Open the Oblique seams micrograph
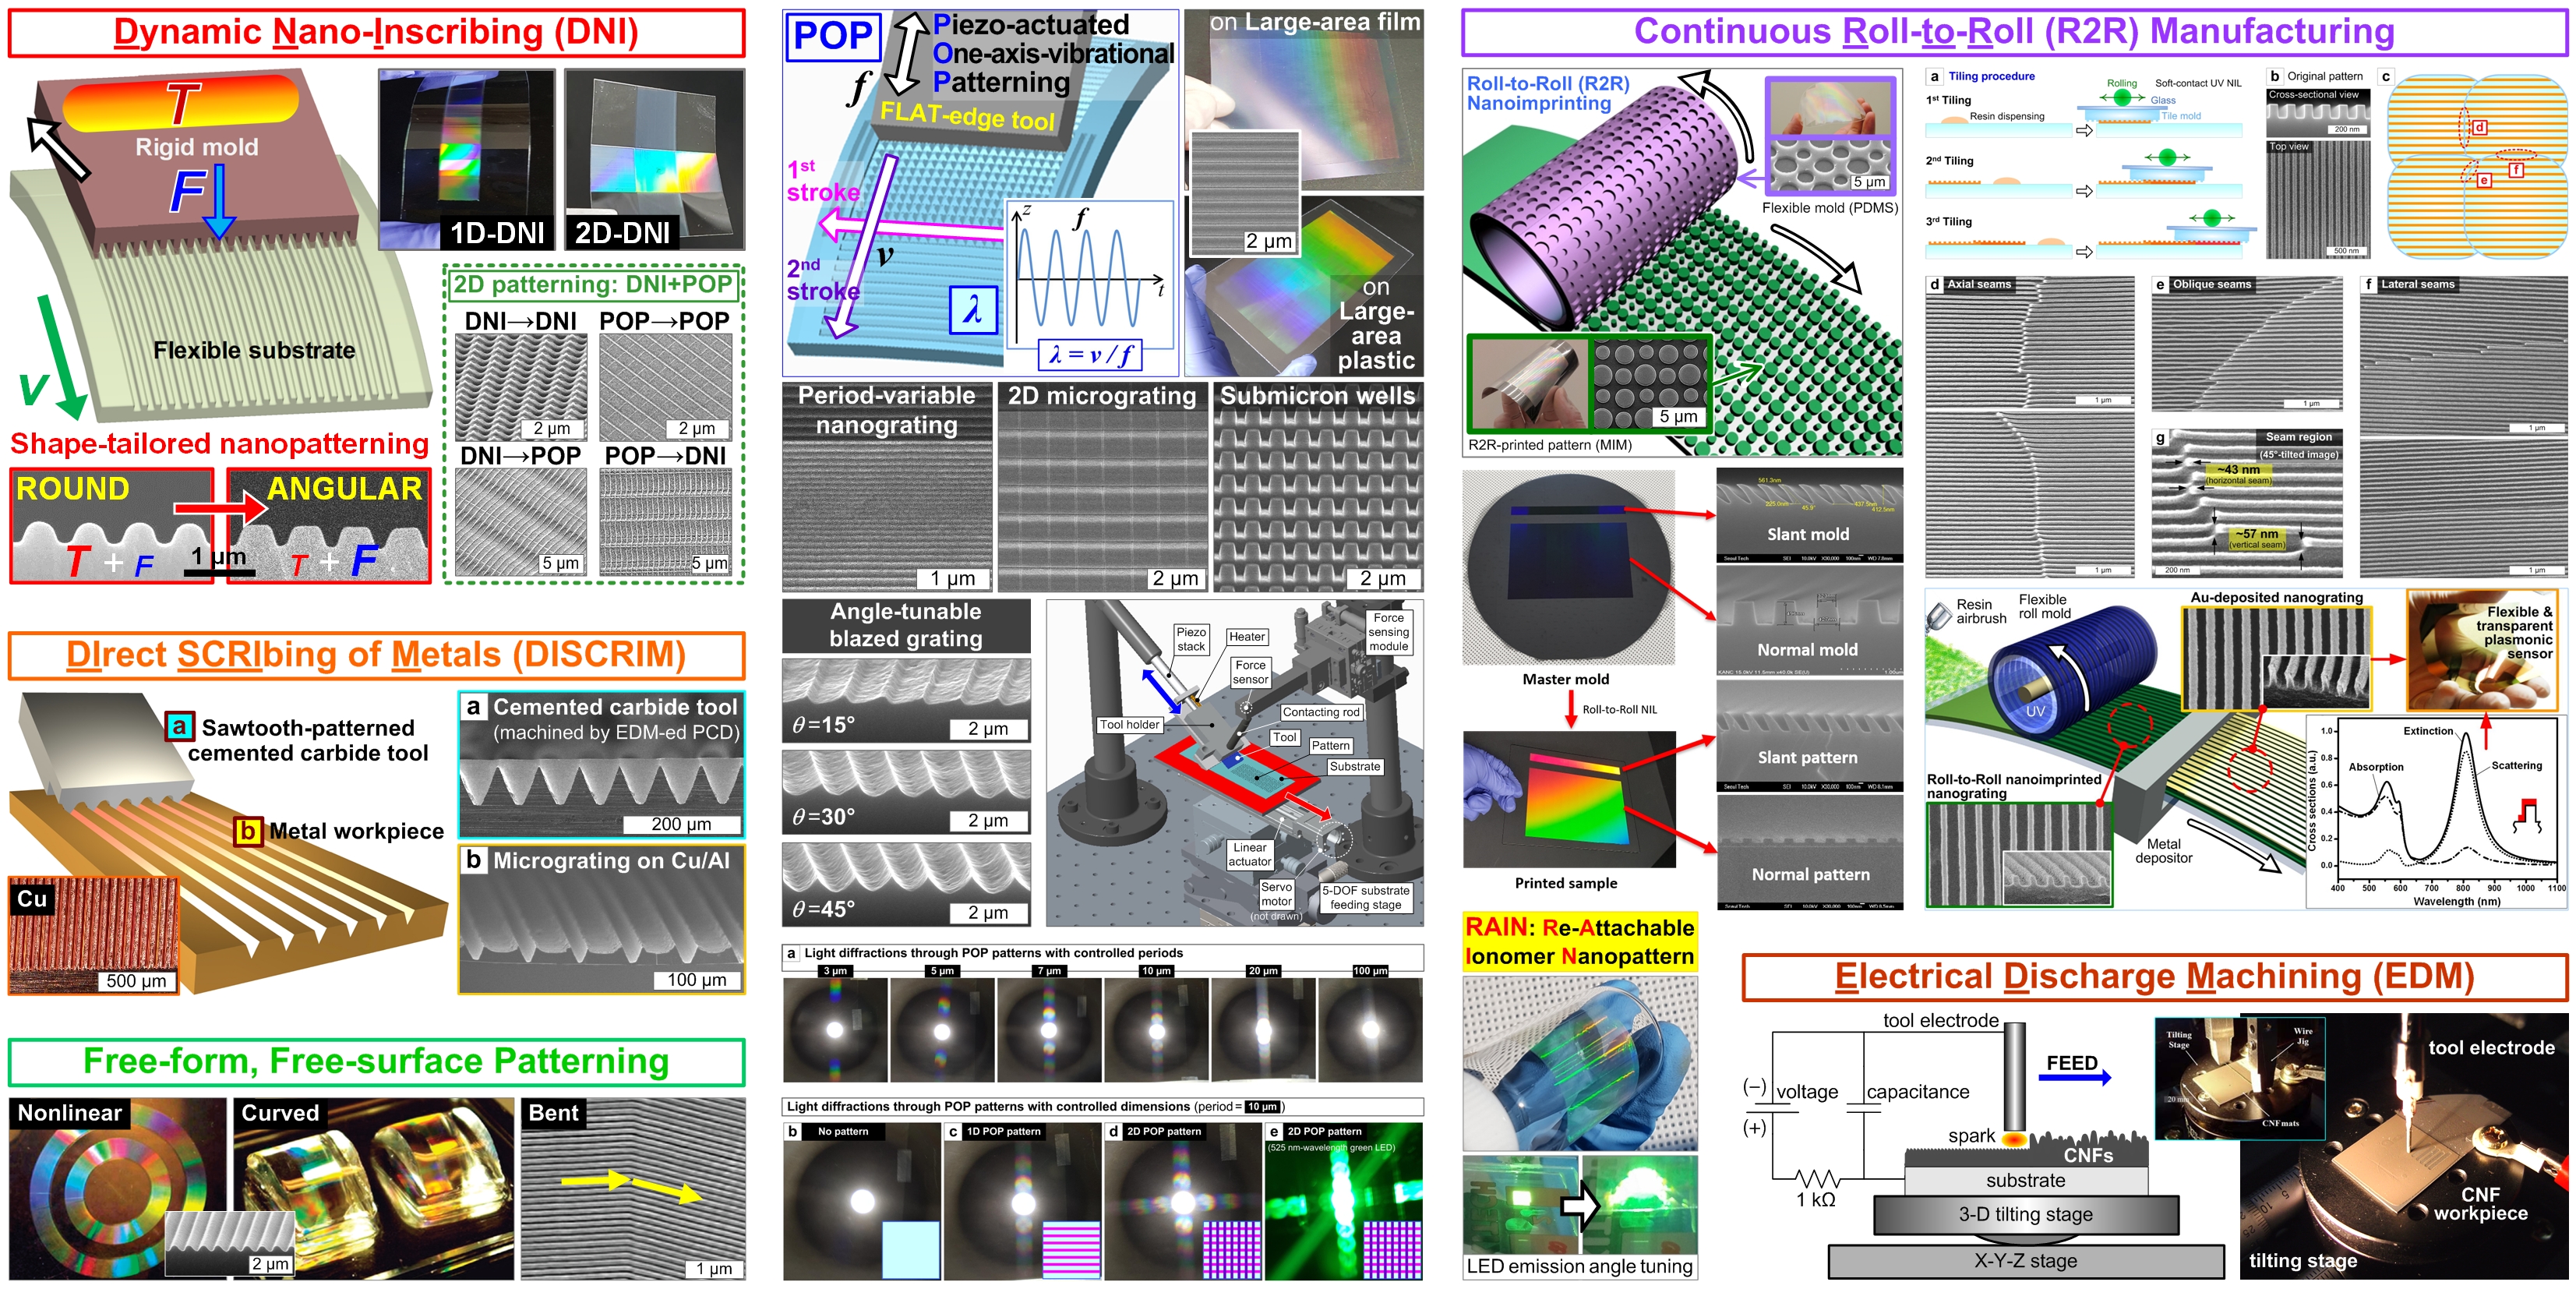Viewport: 2576px width, 1289px height. pyautogui.click(x=2247, y=344)
